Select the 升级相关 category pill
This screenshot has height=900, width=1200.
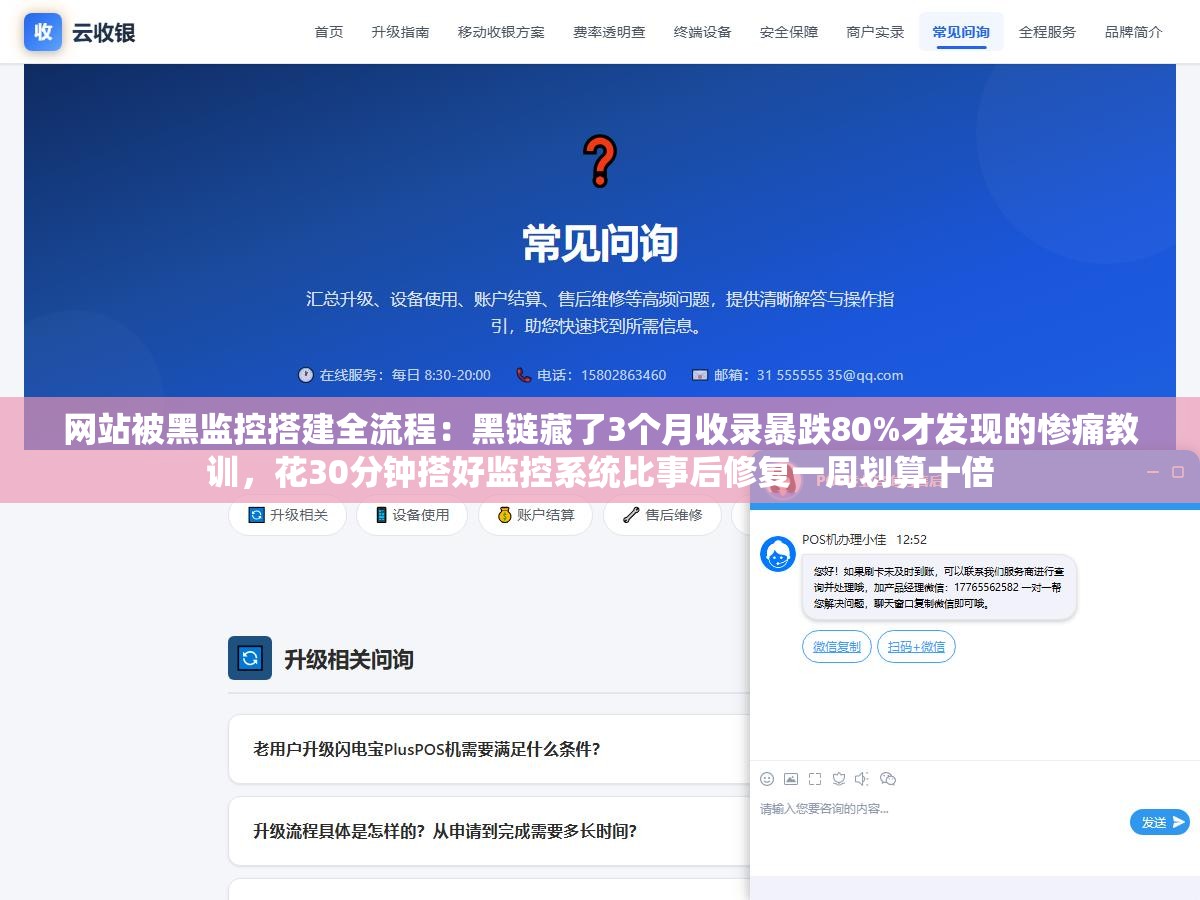(287, 515)
